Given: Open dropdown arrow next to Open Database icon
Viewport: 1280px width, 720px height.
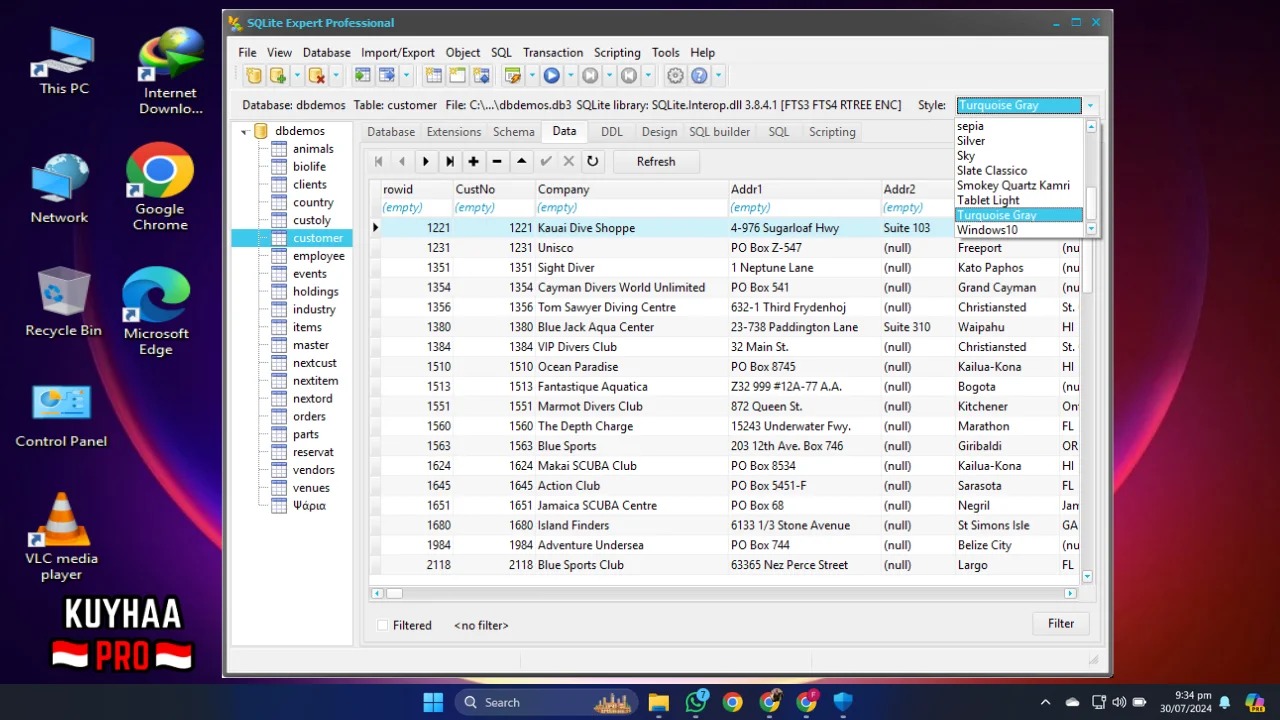Looking at the screenshot, I should pyautogui.click(x=297, y=76).
